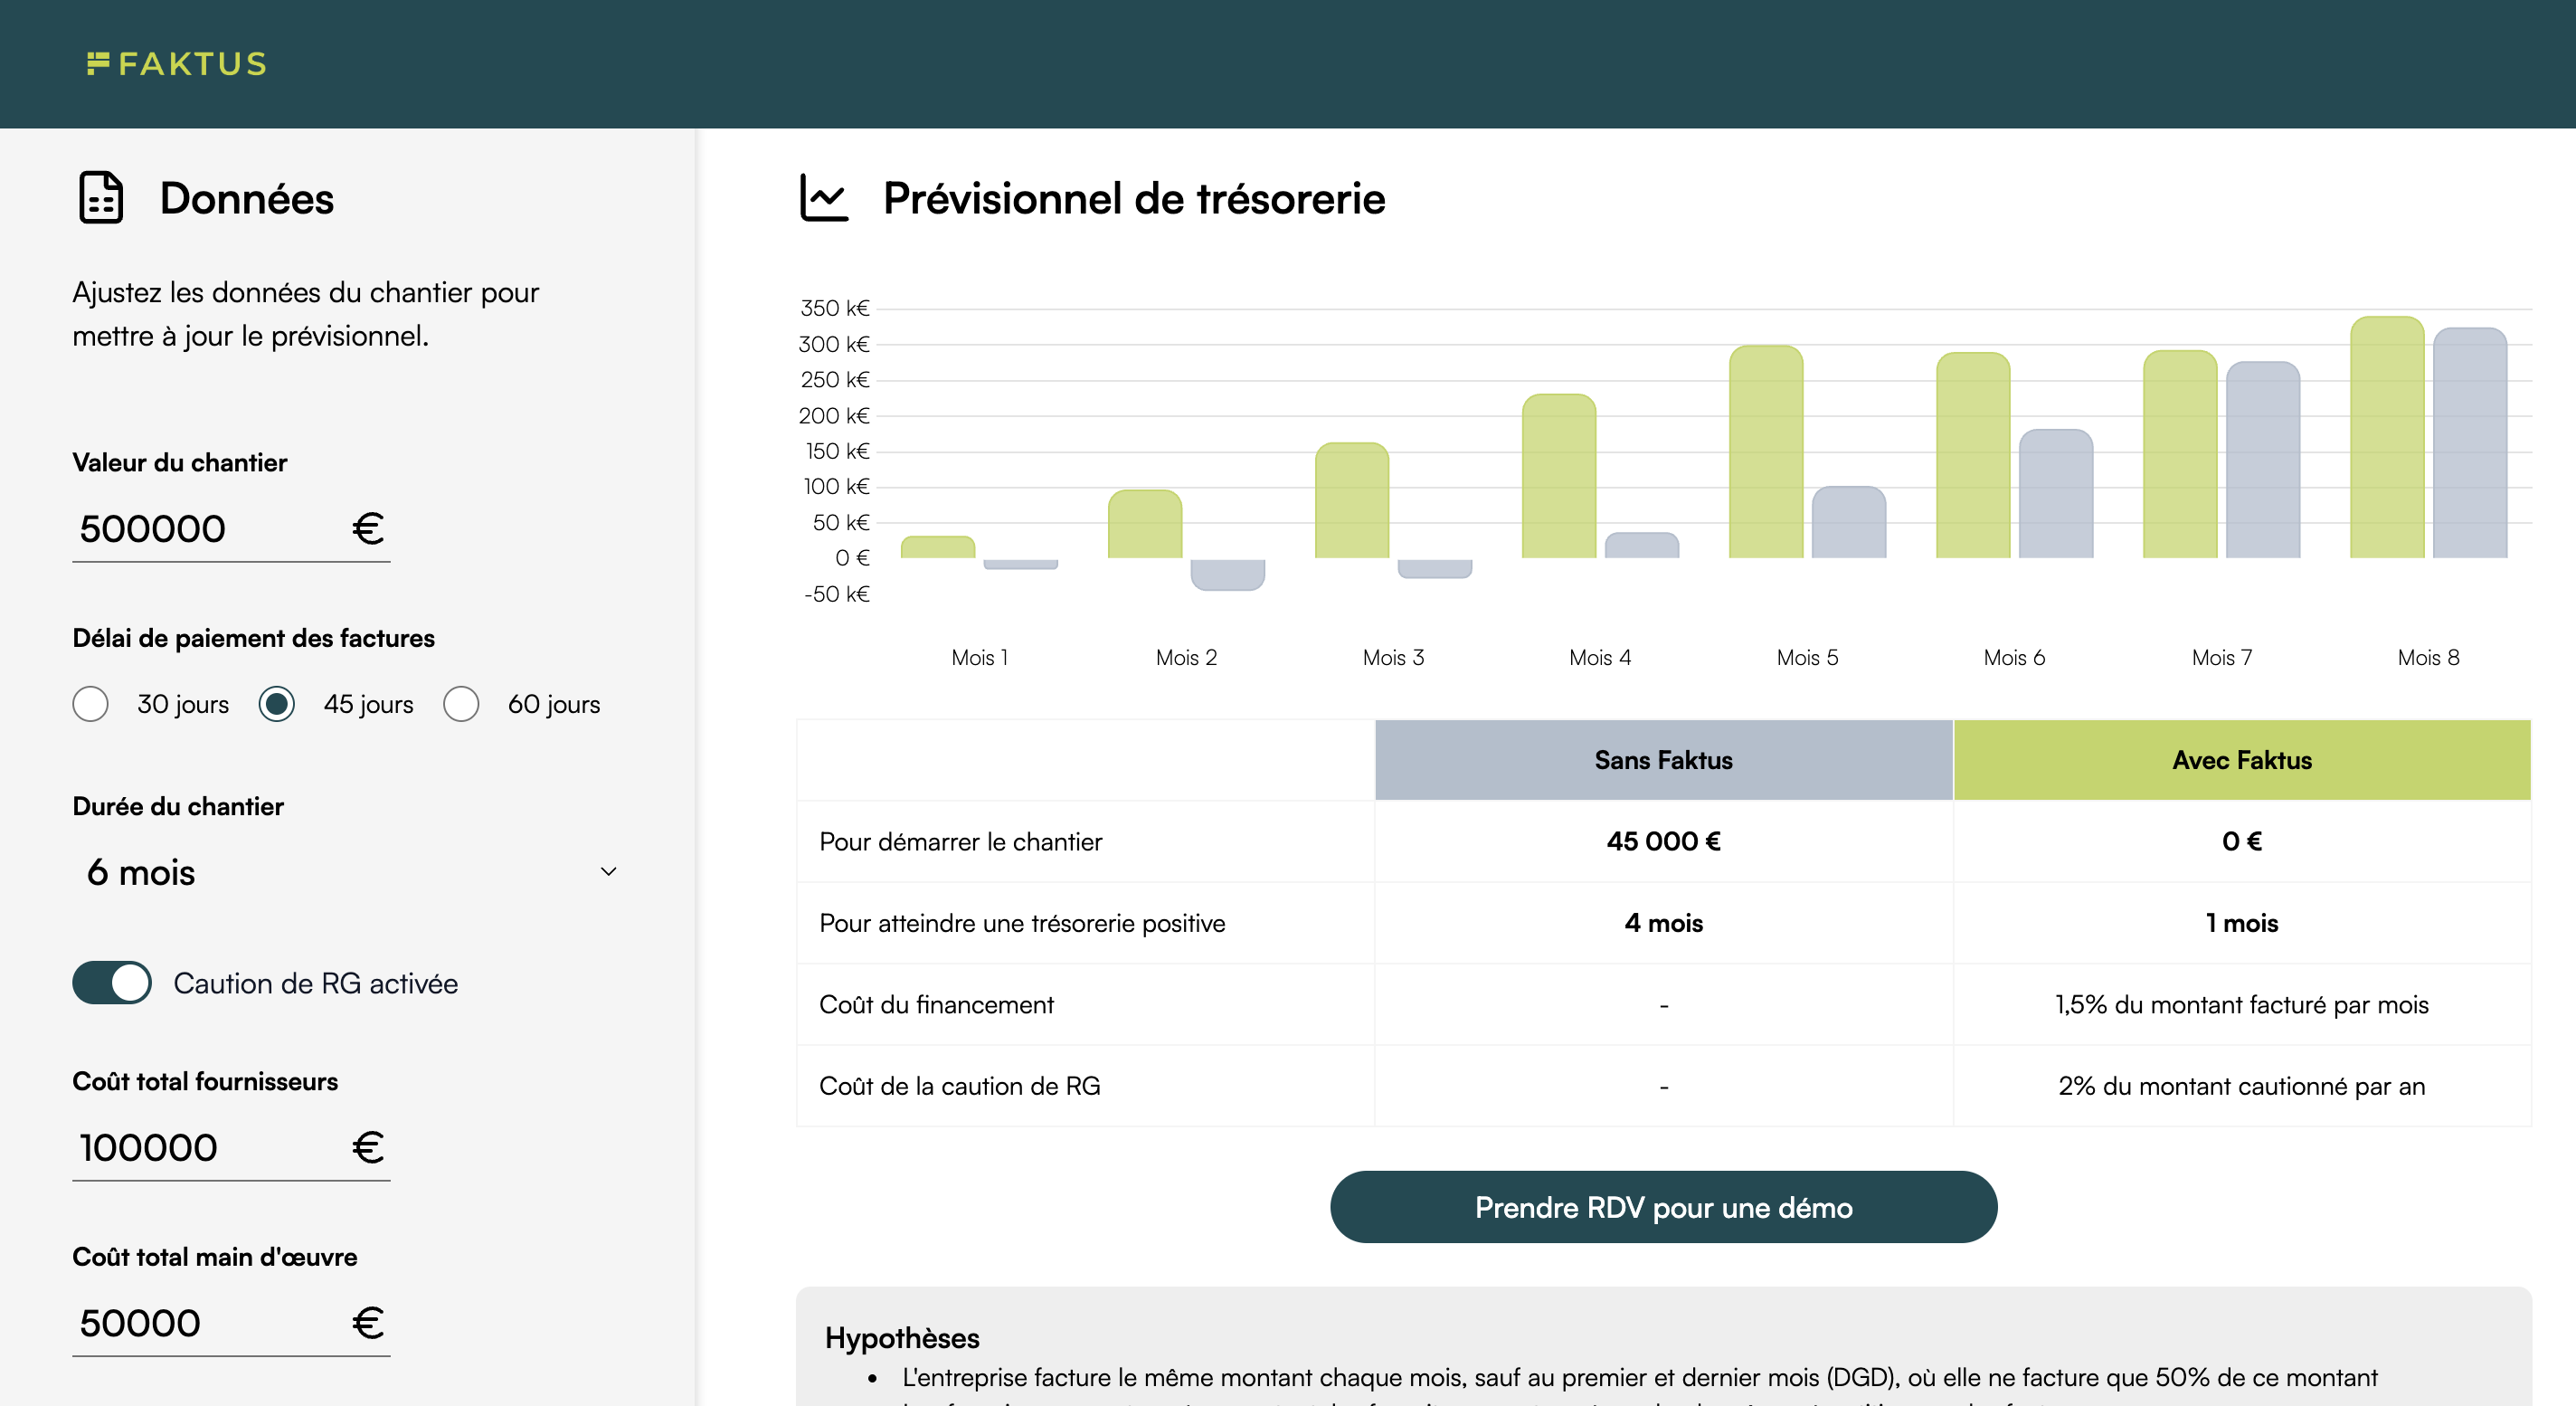Screen dimensions: 2576x1406
Task: Click the Délai de paiement des factures label
Action: pyautogui.click(x=254, y=638)
